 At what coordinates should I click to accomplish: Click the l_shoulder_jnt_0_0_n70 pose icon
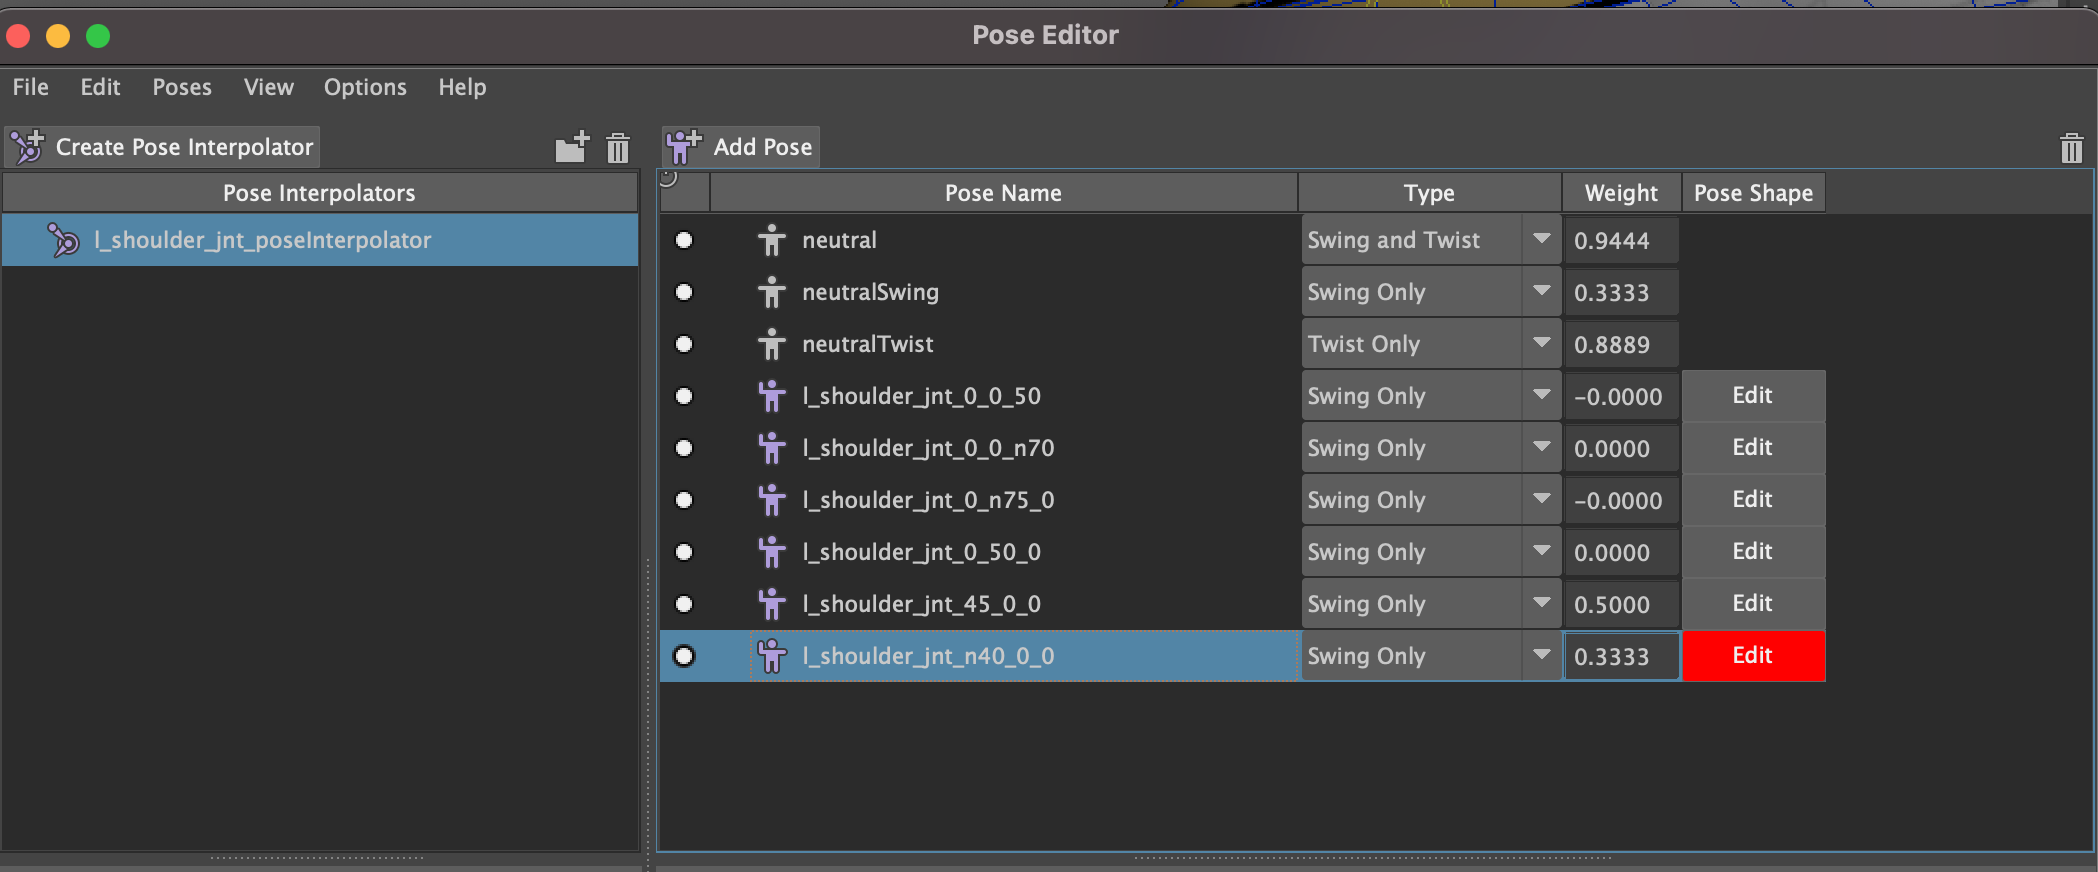771,448
